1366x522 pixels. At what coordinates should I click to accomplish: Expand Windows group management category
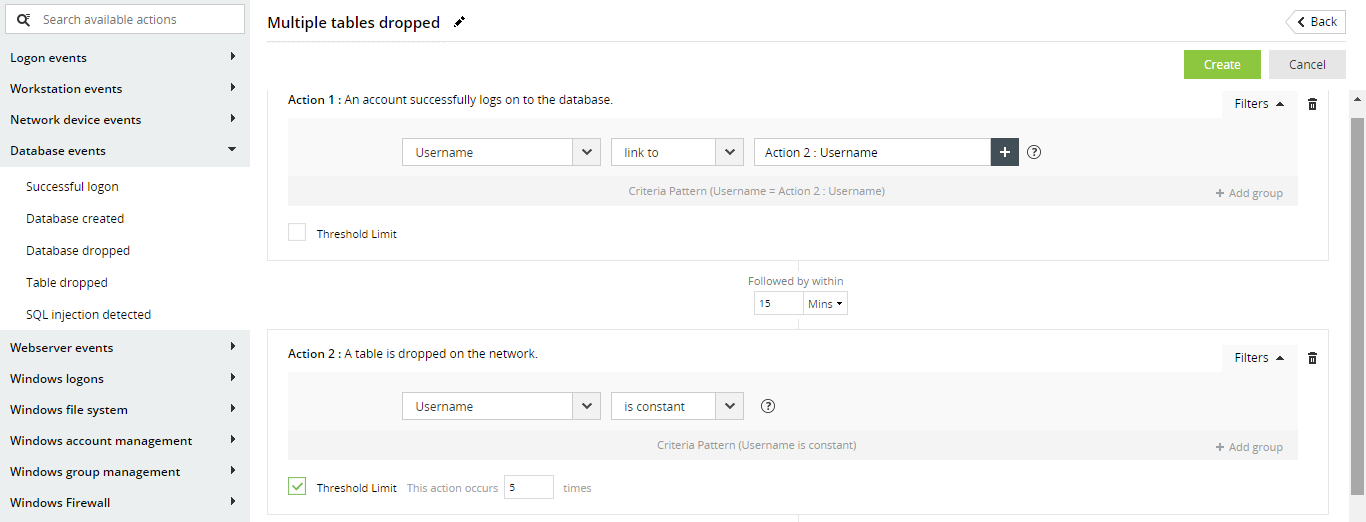click(125, 472)
